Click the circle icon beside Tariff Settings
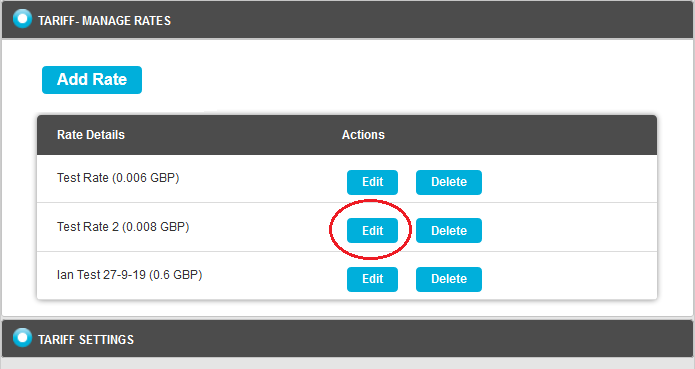 pyautogui.click(x=22, y=338)
